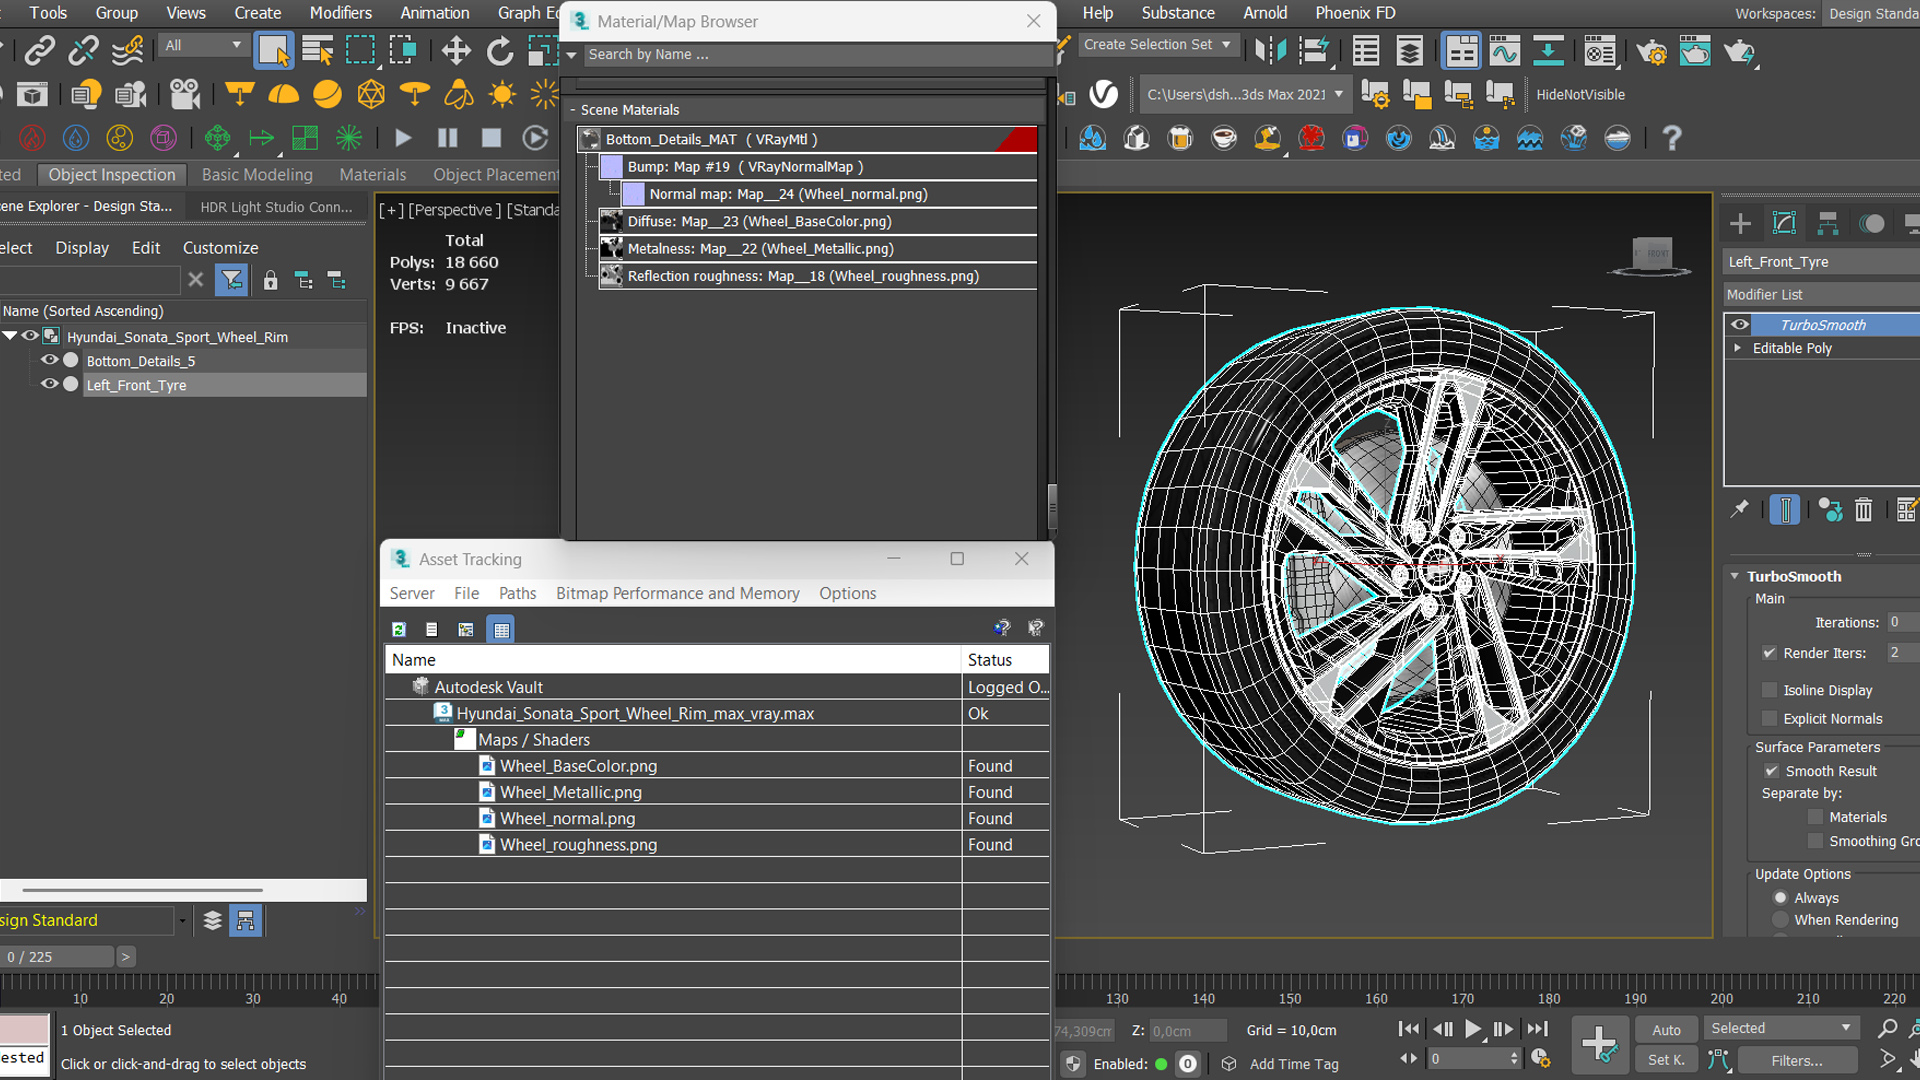Open the project path dropdown
The width and height of the screenshot is (1920, 1080).
(x=1245, y=95)
